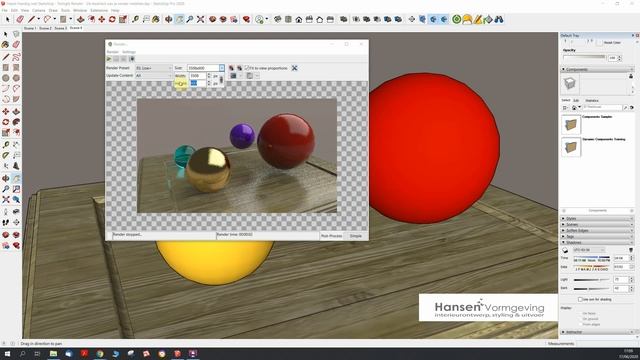Expand the Tags tray panel
This screenshot has width=640, height=360.
(x=598, y=236)
